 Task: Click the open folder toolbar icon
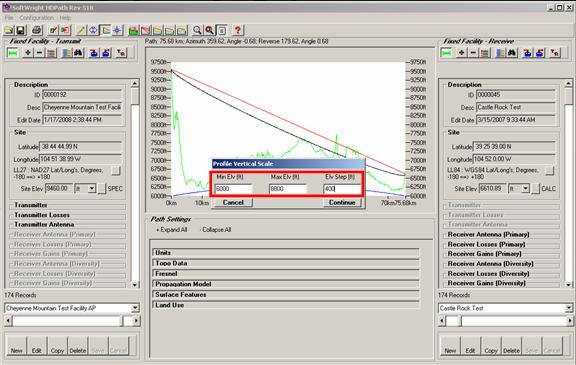tap(9, 30)
